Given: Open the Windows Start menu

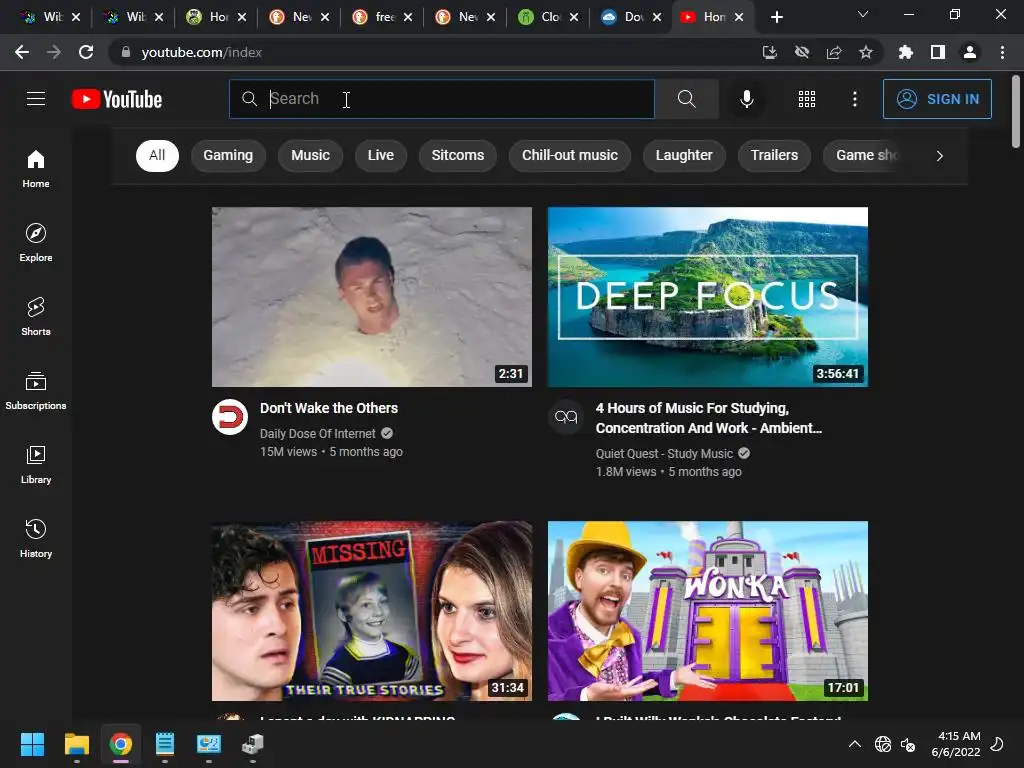Looking at the screenshot, I should (x=32, y=744).
